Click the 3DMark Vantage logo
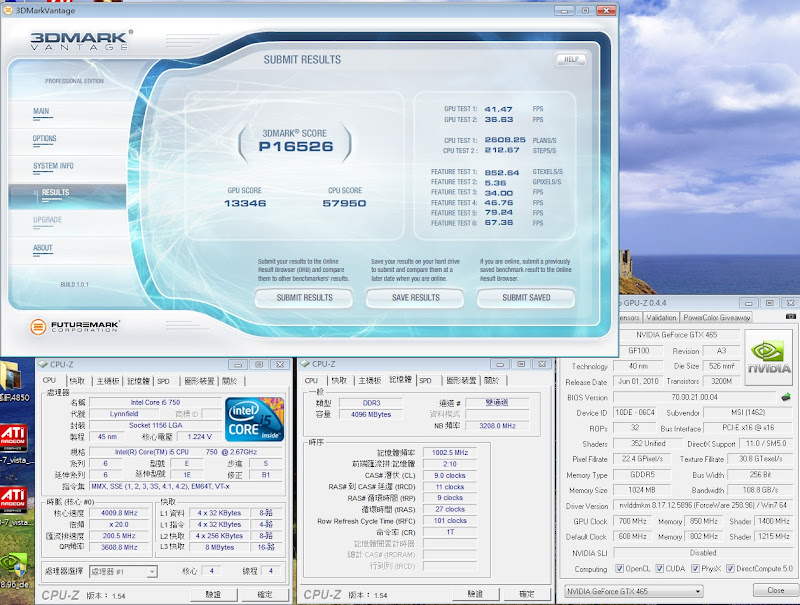 (x=81, y=40)
